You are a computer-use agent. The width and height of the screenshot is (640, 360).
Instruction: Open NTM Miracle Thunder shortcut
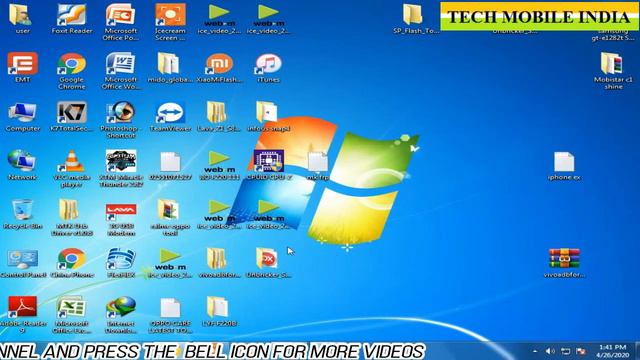click(121, 162)
